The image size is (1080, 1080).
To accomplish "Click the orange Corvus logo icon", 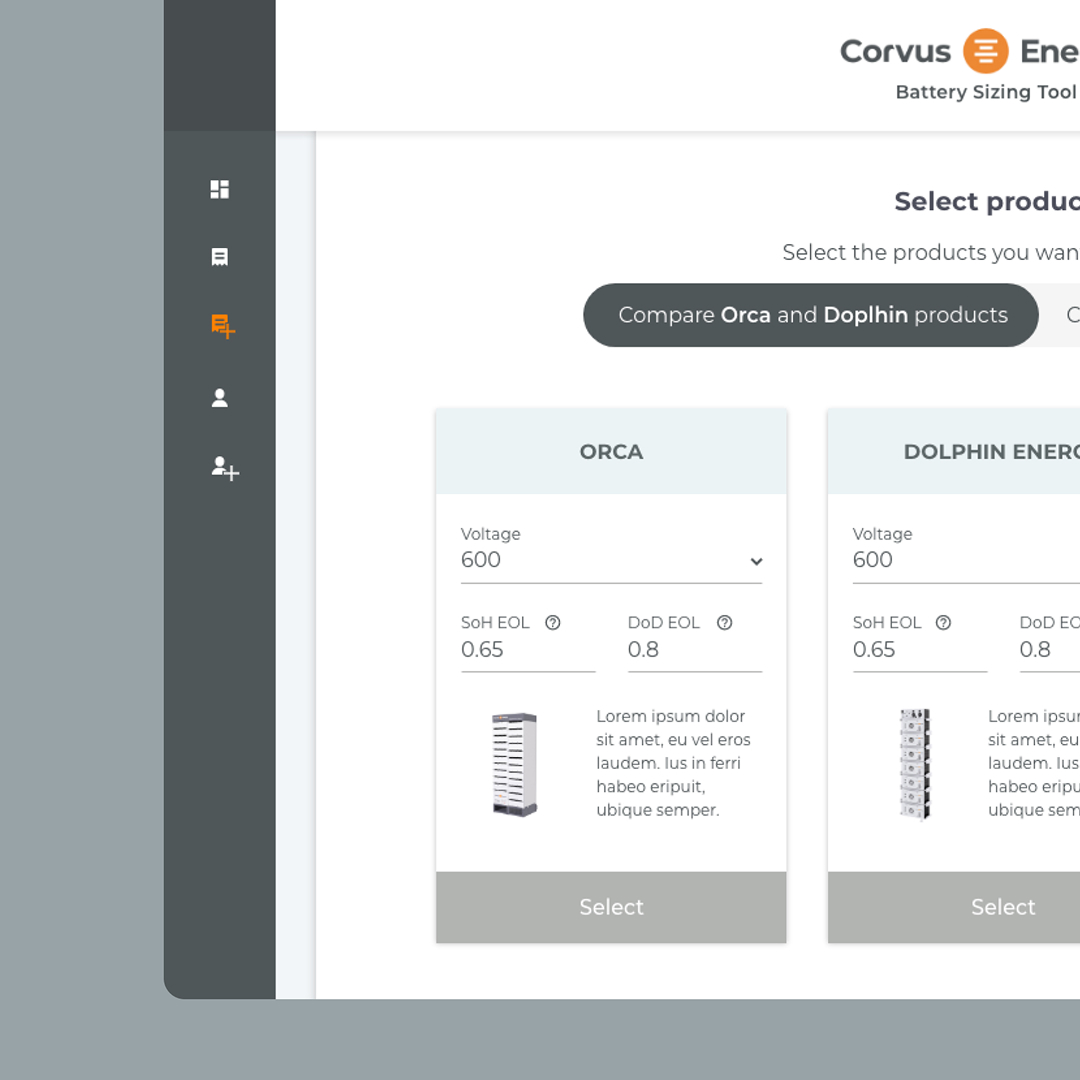I will 985,51.
